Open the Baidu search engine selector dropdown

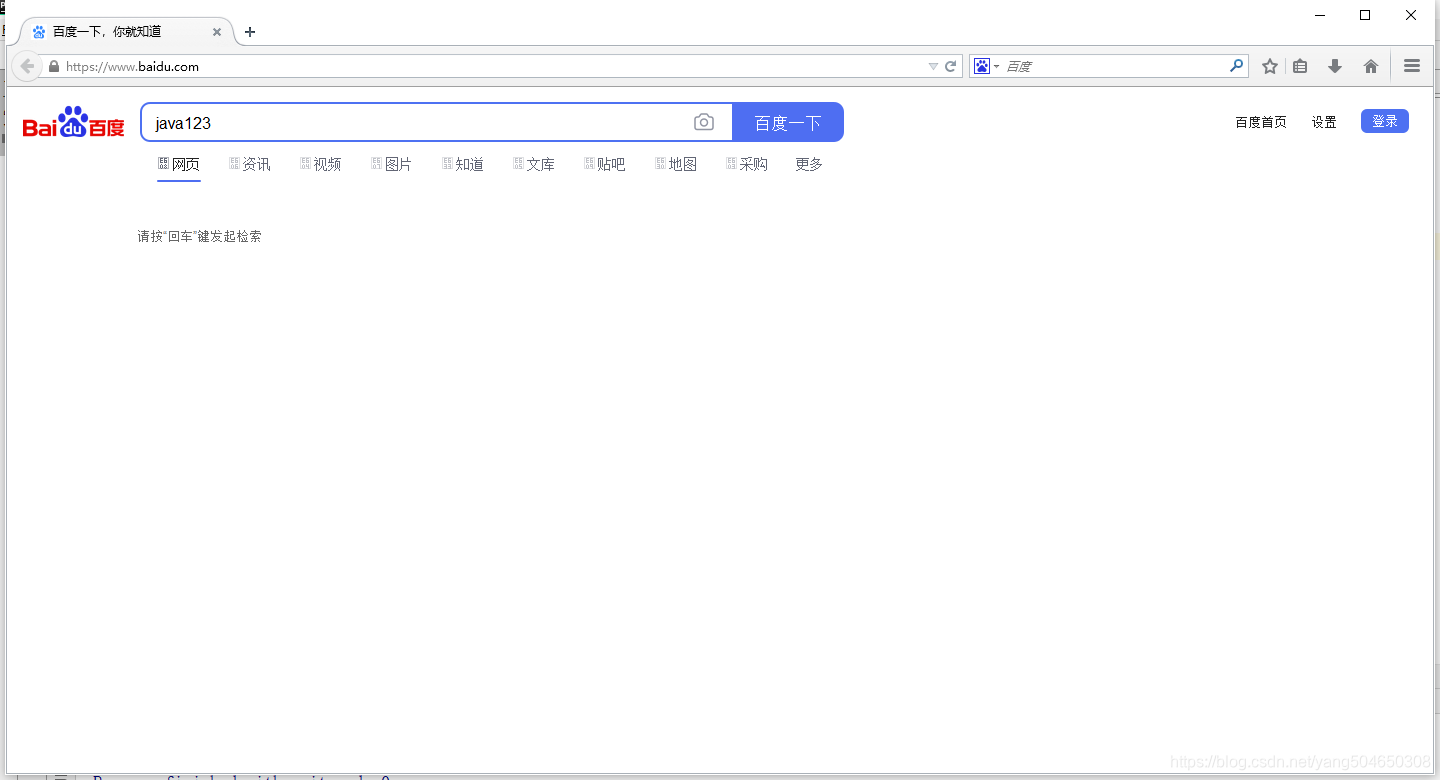point(986,66)
